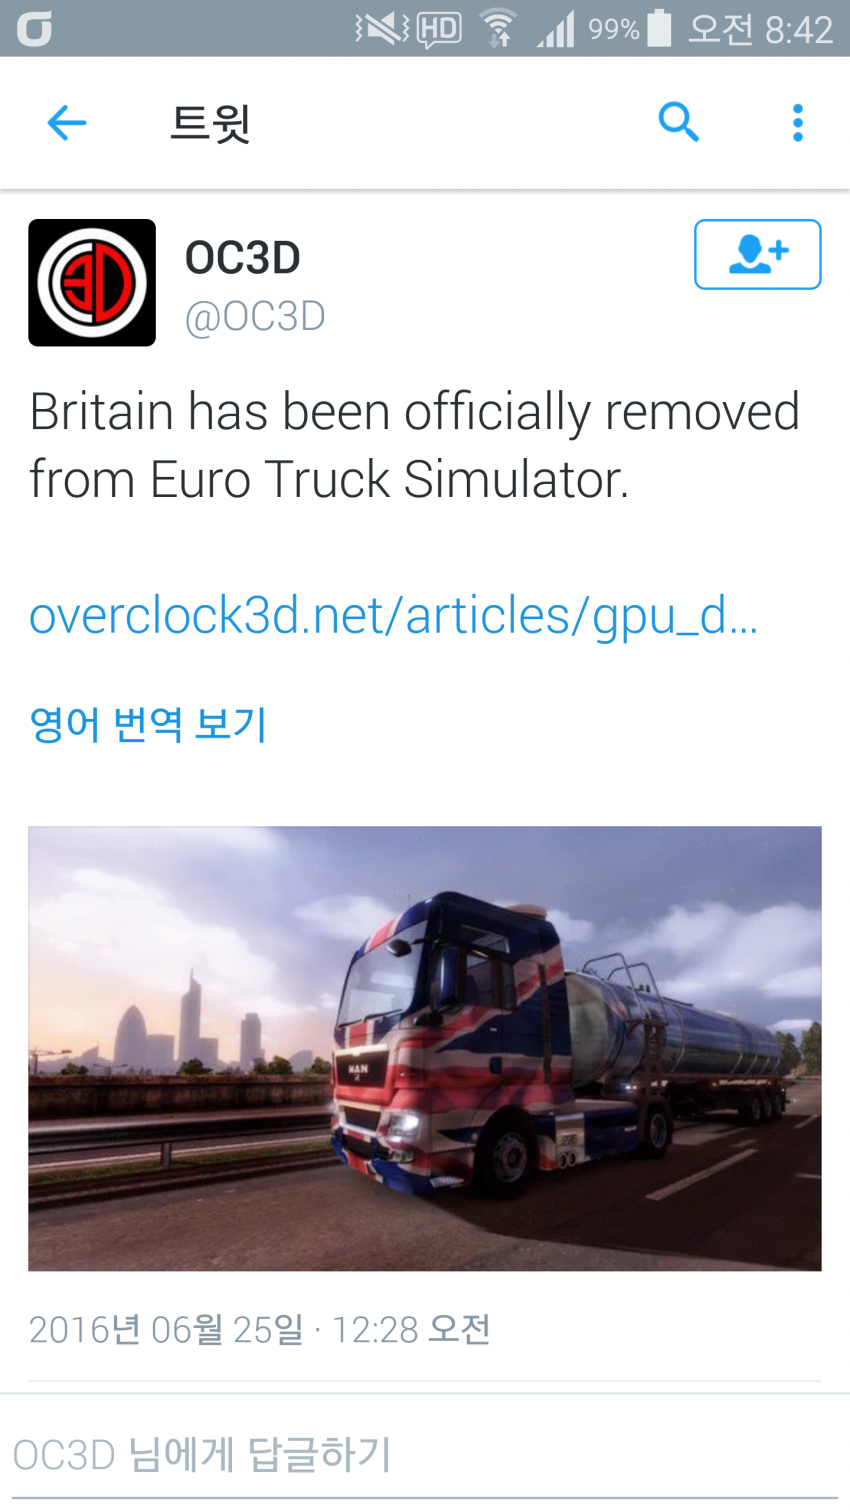Tap the tweet timestamp 2016년 06월 25일
The height and width of the screenshot is (1511, 850).
point(166,1330)
